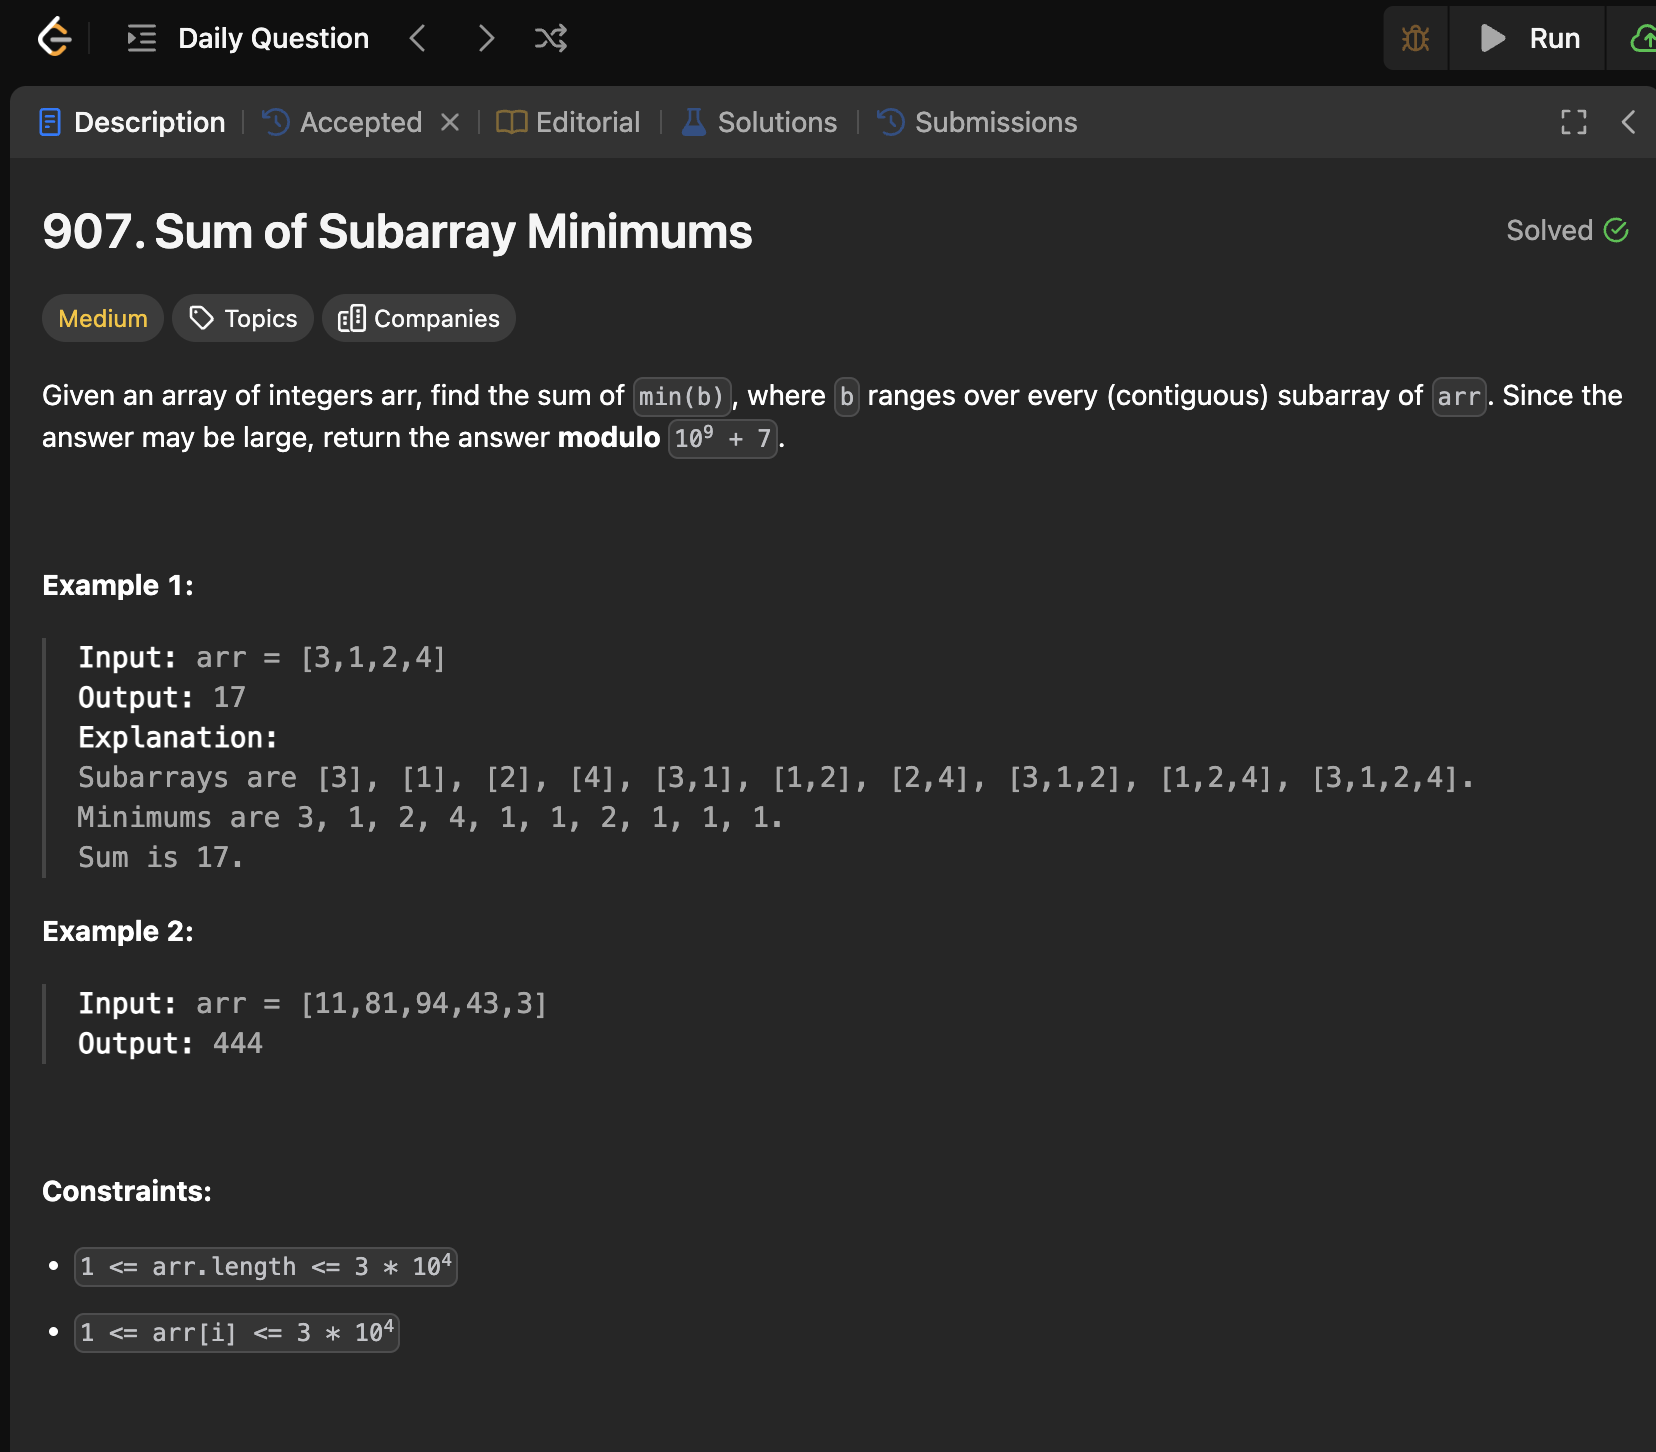1656x1452 pixels.
Task: Close the Accepted tab
Action: 450,122
